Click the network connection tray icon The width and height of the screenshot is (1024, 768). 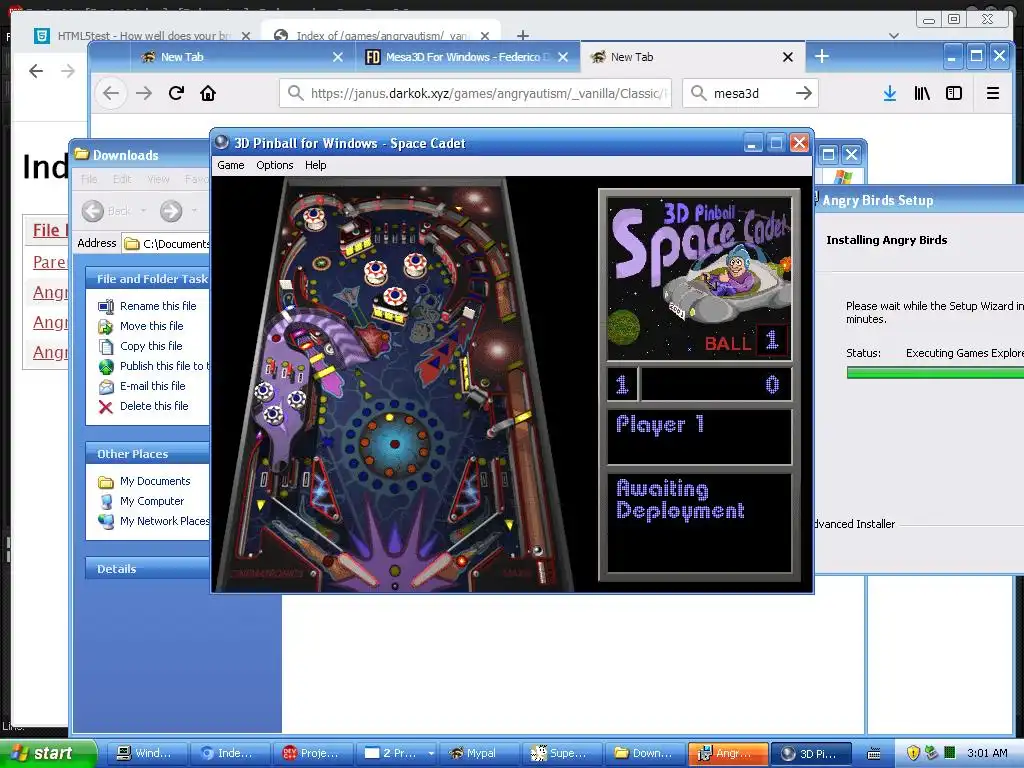931,753
